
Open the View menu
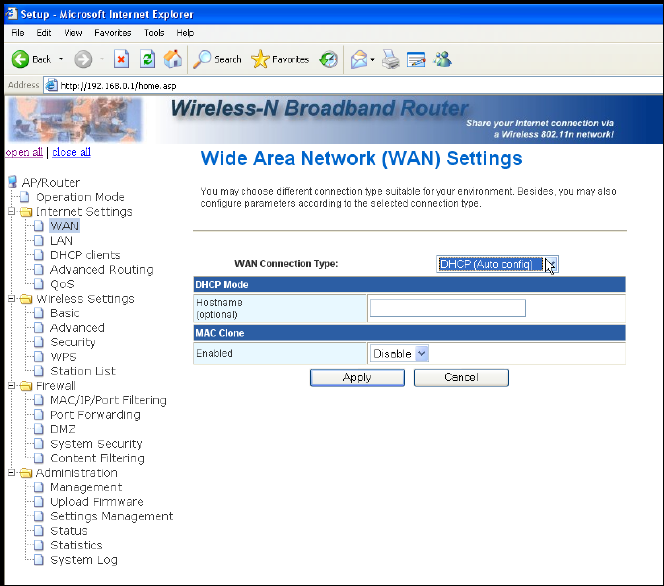(73, 33)
